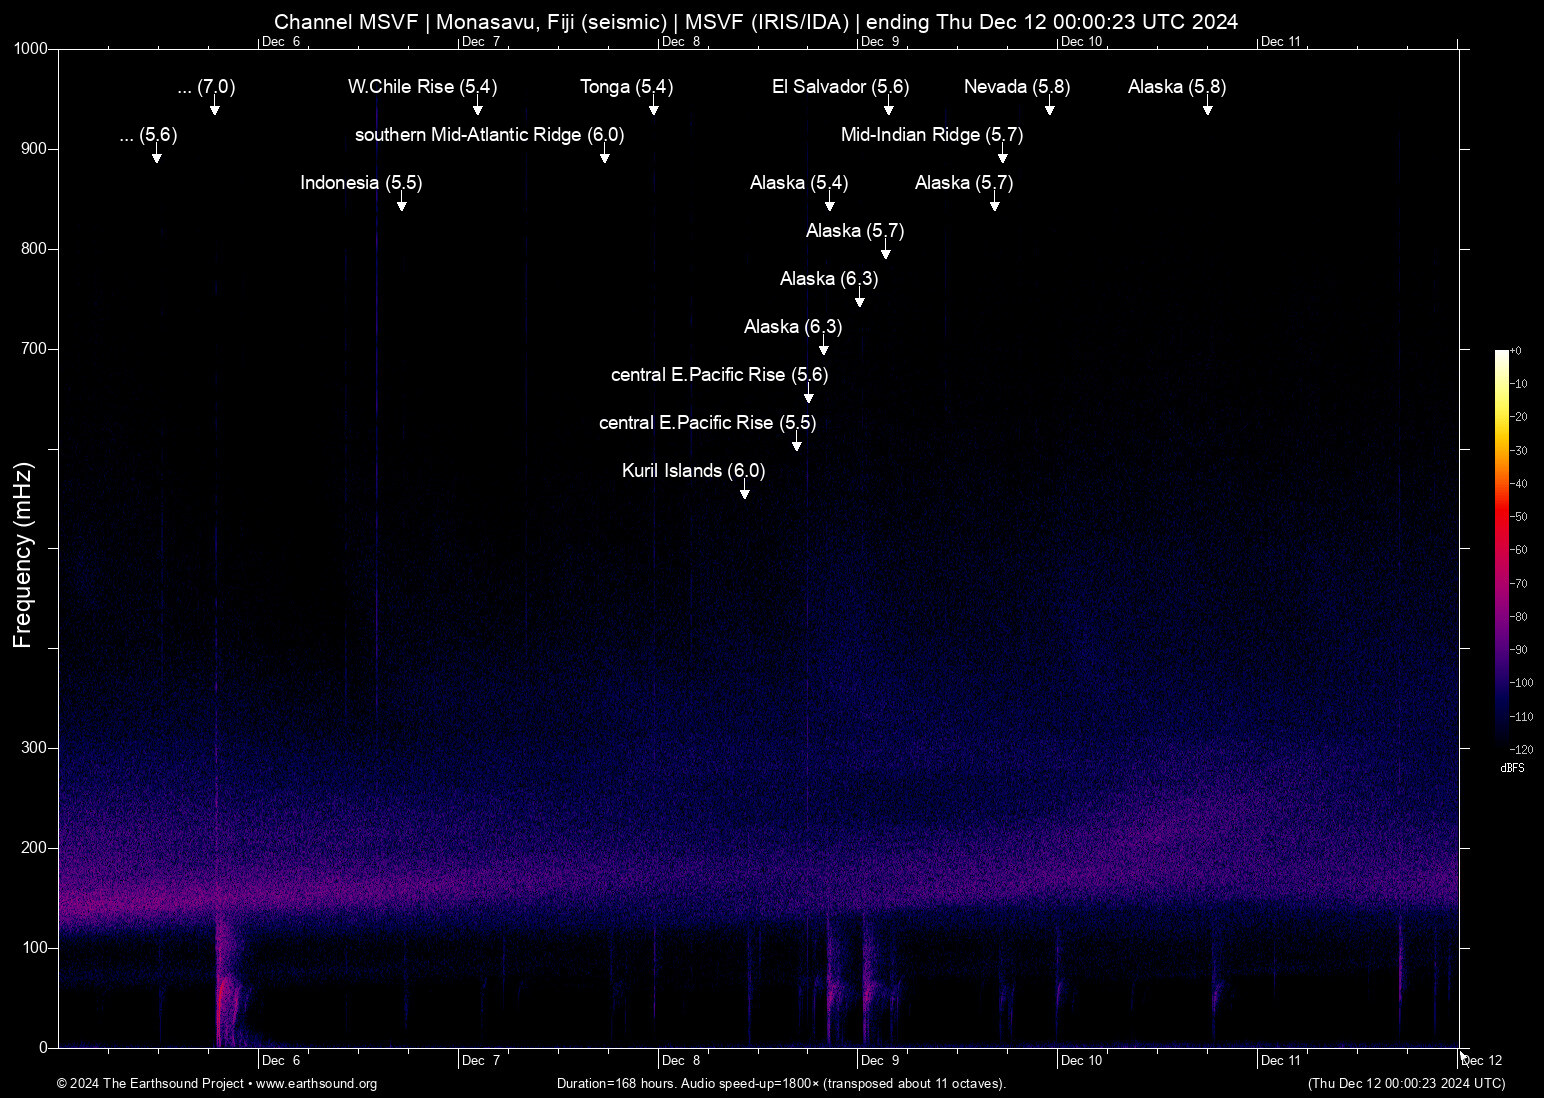Screen dimensions: 1544x1098
Task: Click the Indonesia (5.5) earthquake arrow
Action: (401, 203)
